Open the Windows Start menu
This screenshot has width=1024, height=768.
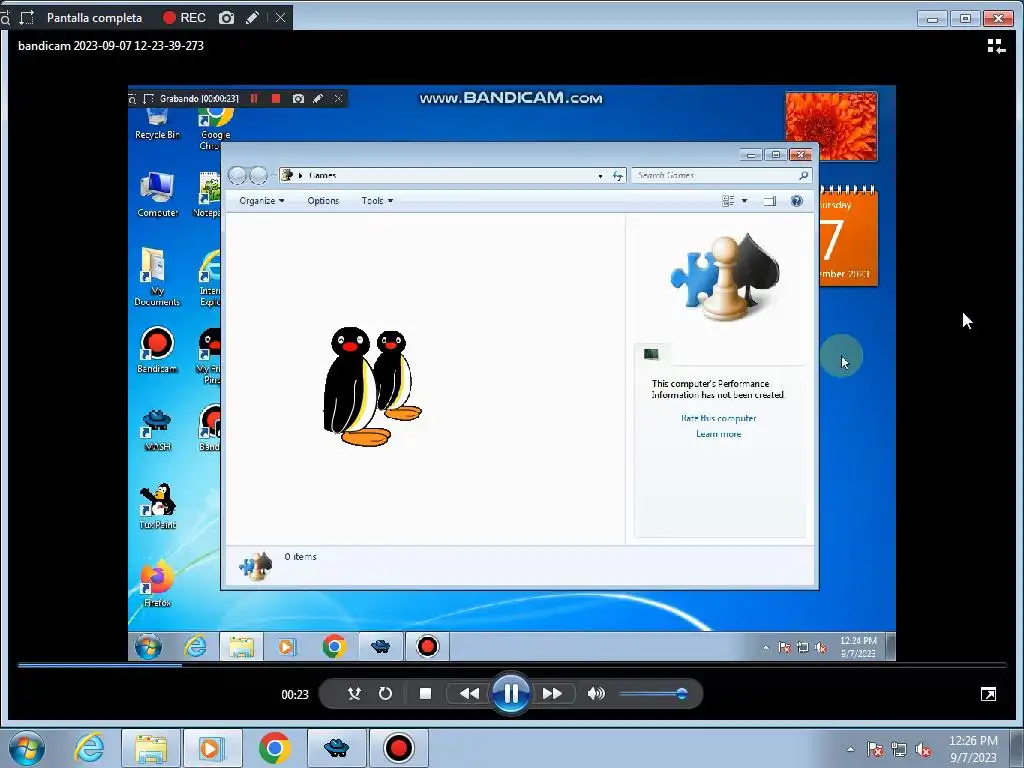coord(27,748)
